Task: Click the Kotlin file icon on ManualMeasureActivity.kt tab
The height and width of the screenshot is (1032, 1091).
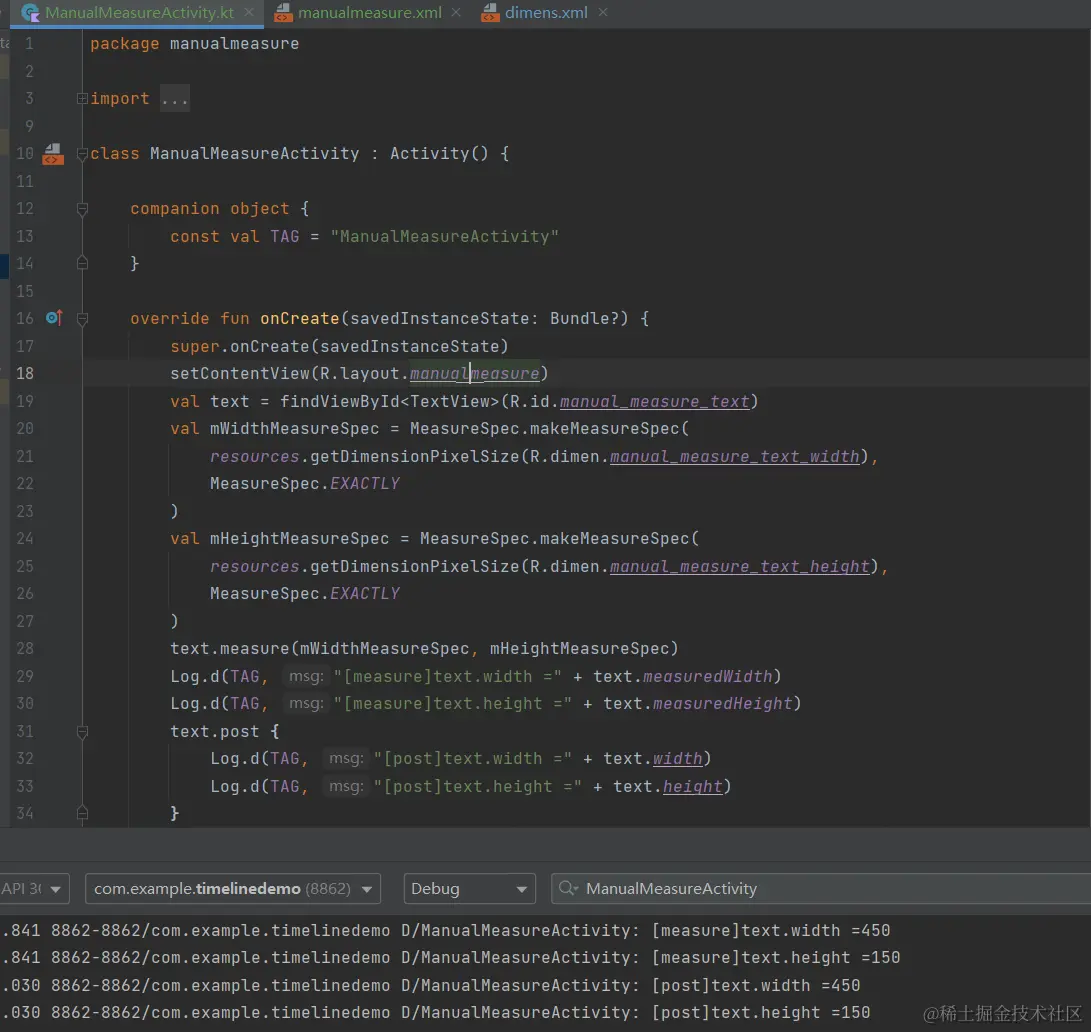Action: (31, 13)
